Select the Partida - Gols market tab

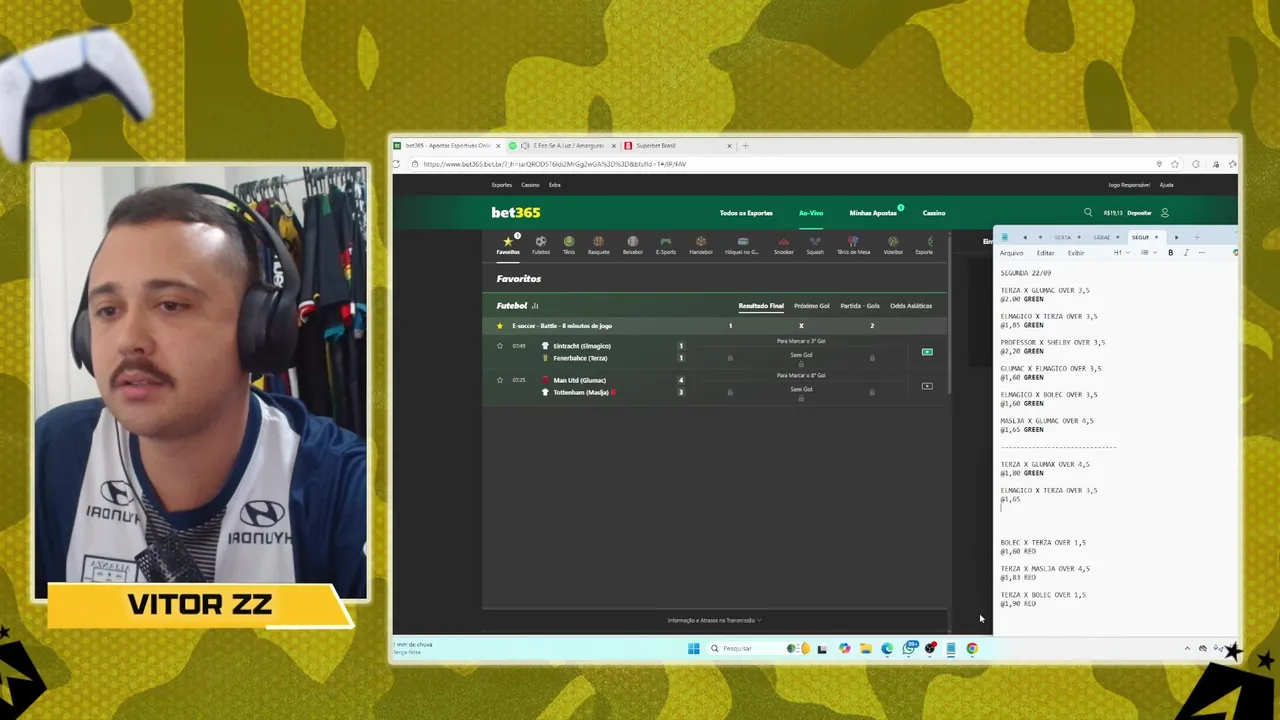pos(860,306)
